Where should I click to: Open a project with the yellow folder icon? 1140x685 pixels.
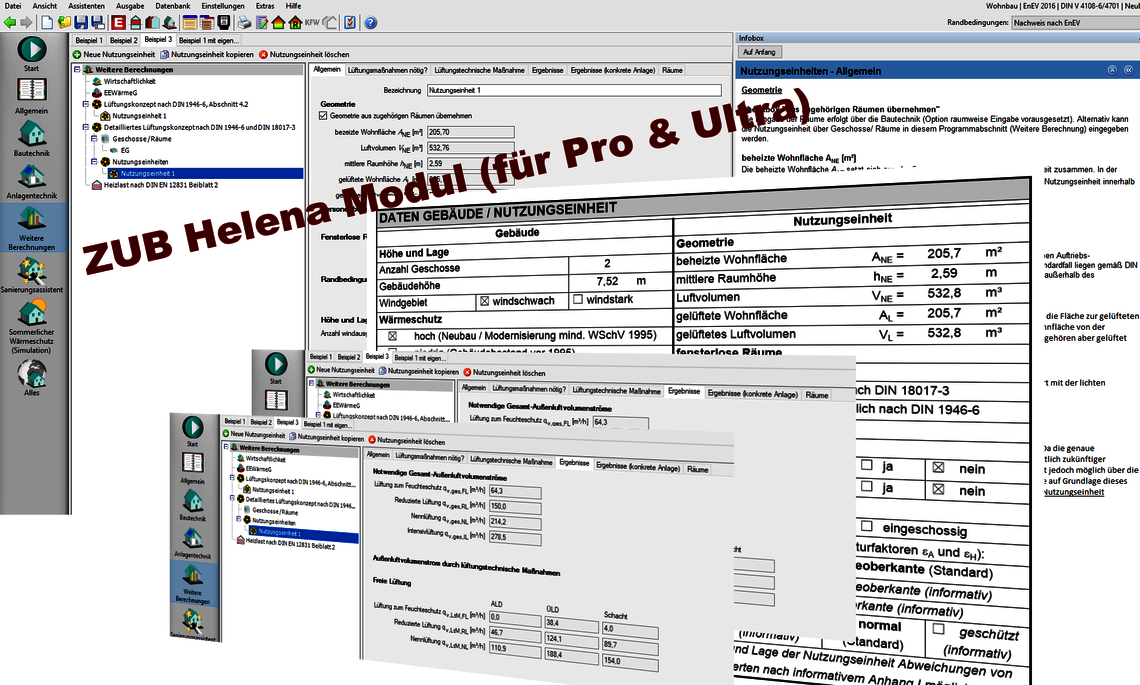[x=64, y=23]
